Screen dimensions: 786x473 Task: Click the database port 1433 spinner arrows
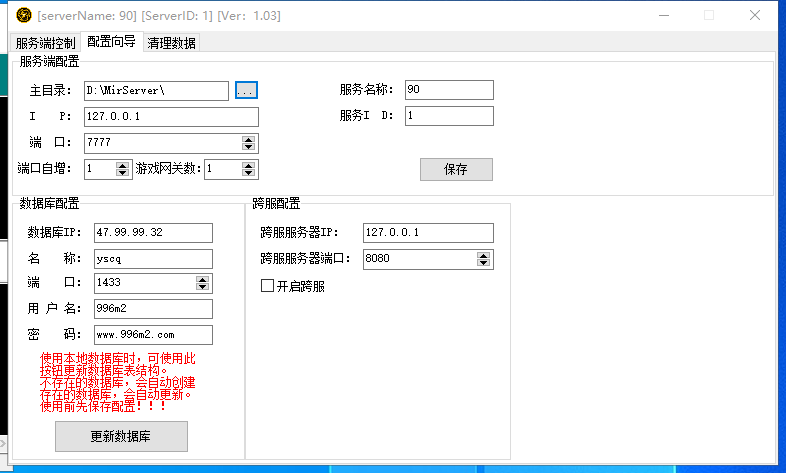206,284
